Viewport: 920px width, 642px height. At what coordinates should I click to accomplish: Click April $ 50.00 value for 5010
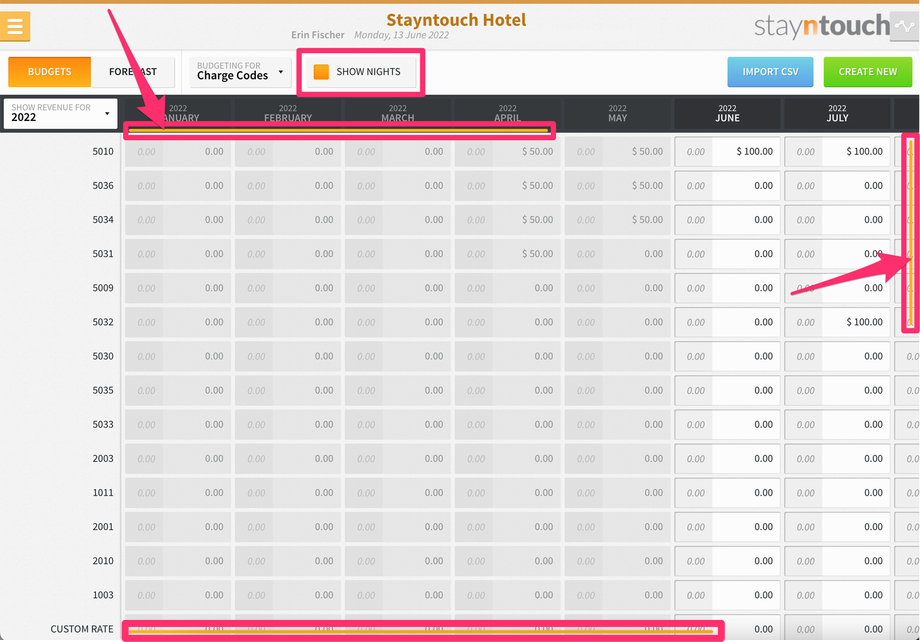click(537, 151)
